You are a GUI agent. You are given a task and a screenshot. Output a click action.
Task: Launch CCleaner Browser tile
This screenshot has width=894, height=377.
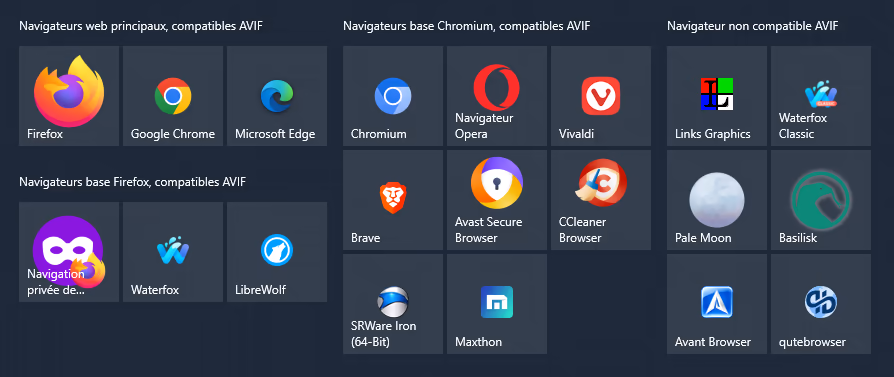pyautogui.click(x=601, y=200)
